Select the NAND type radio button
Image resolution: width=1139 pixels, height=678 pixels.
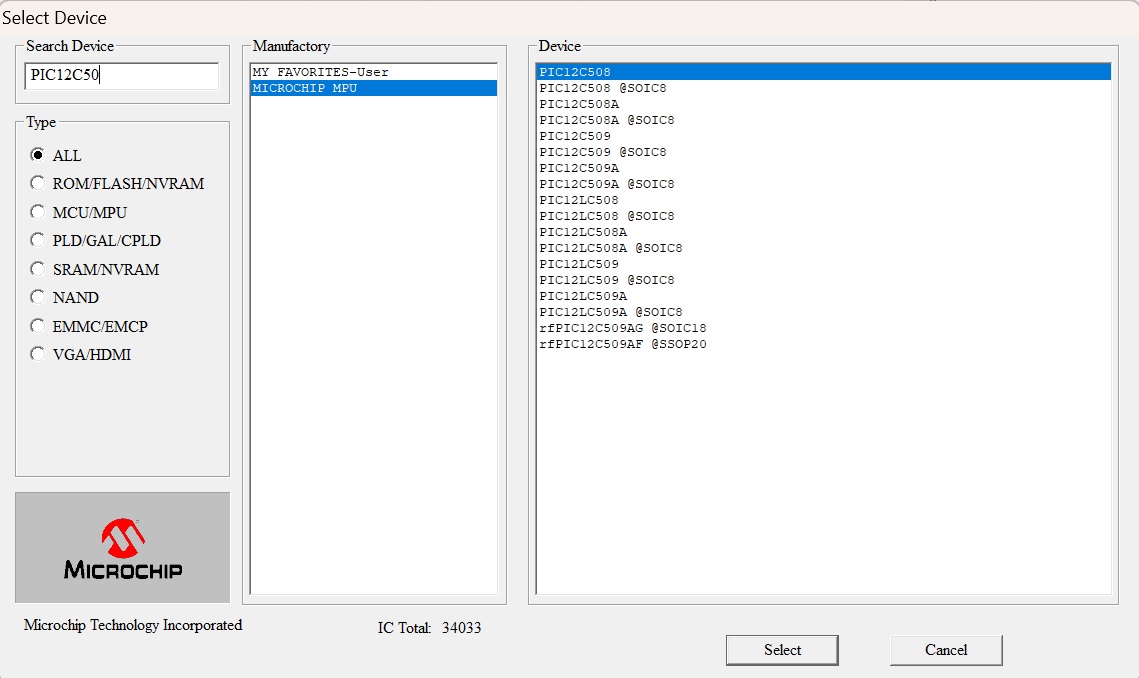(38, 297)
